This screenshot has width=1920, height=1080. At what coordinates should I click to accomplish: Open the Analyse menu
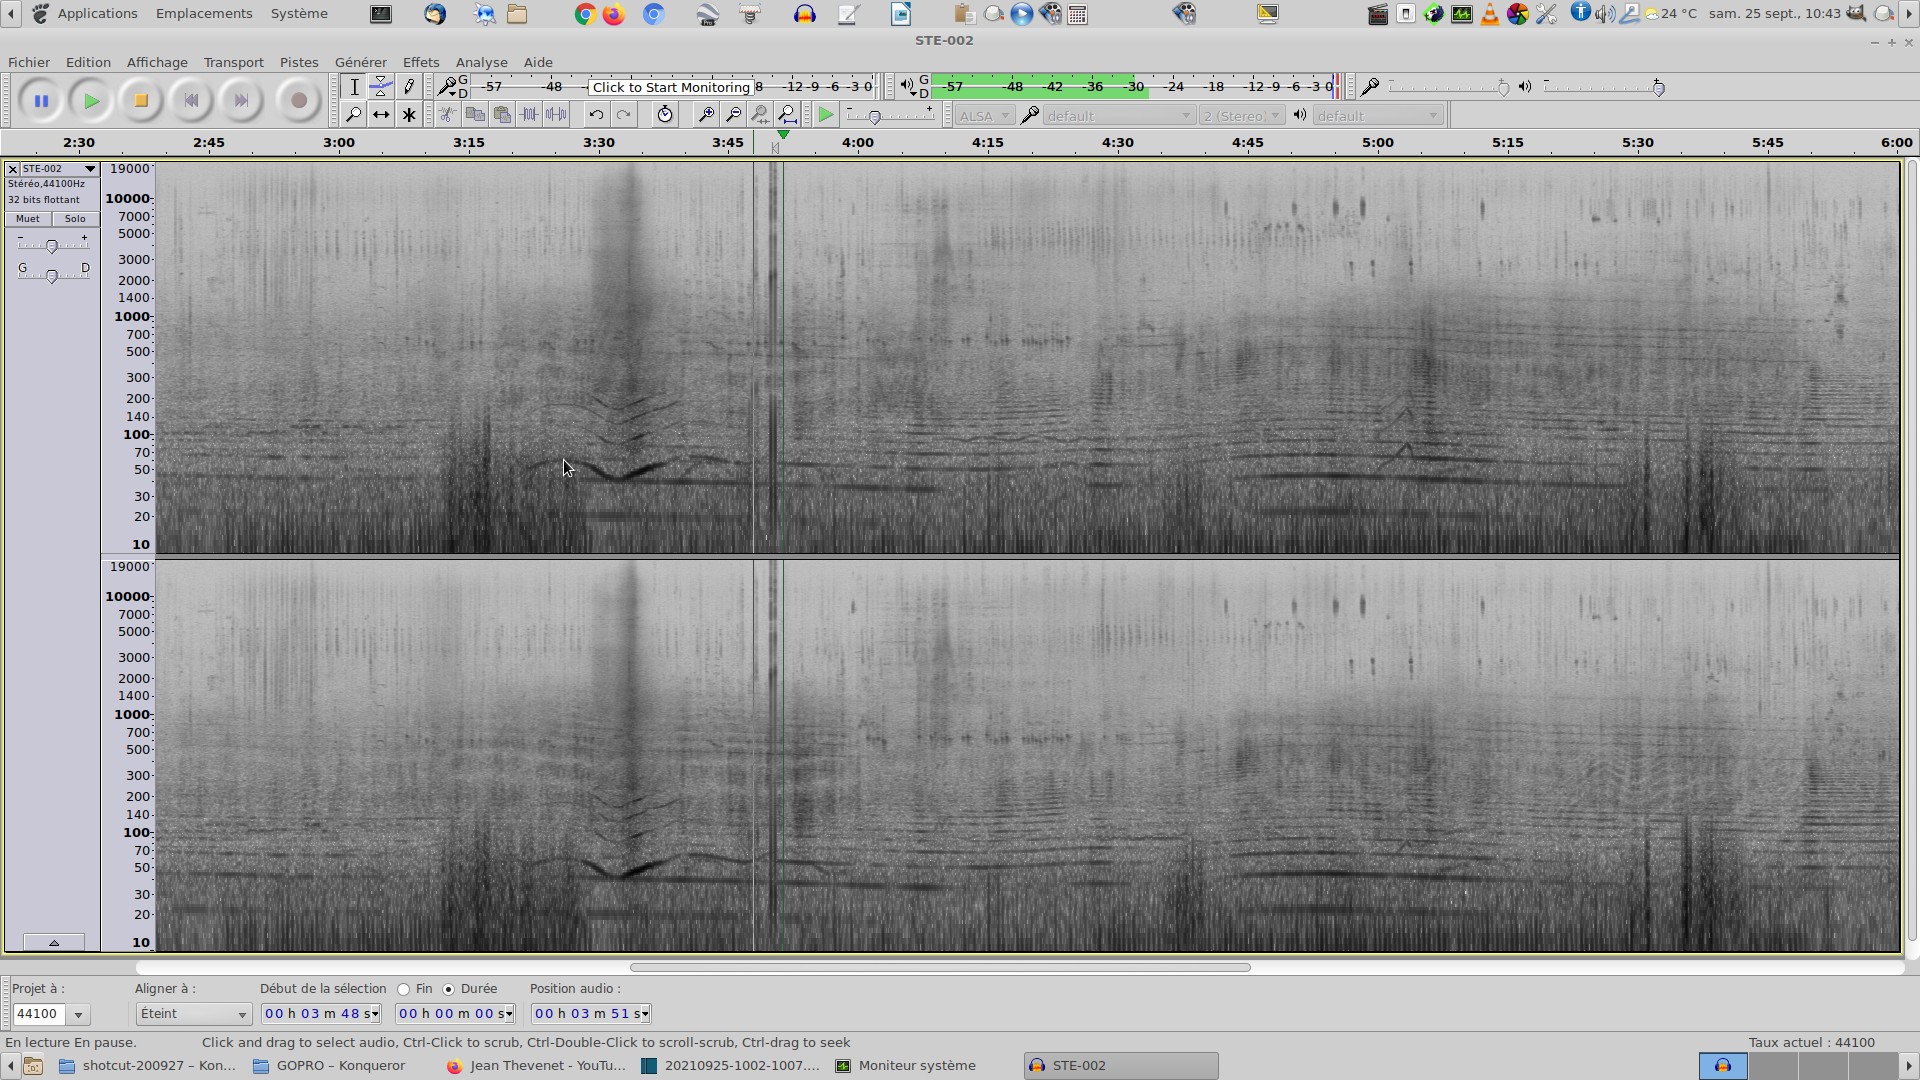[481, 62]
